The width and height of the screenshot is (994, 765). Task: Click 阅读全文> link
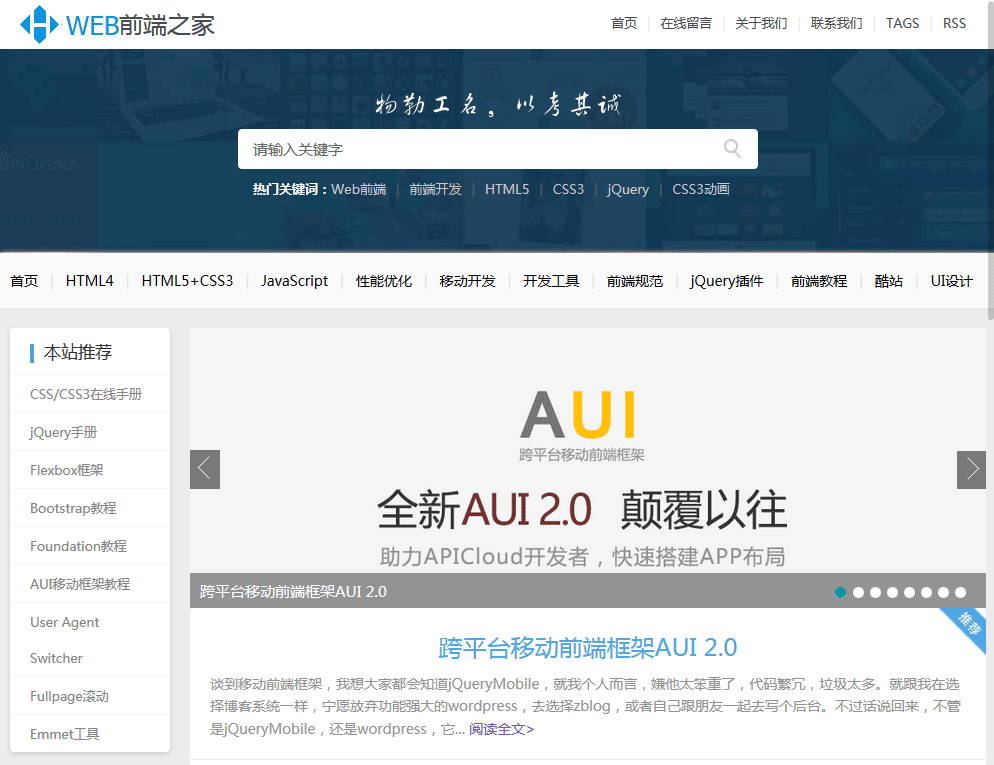click(x=501, y=729)
